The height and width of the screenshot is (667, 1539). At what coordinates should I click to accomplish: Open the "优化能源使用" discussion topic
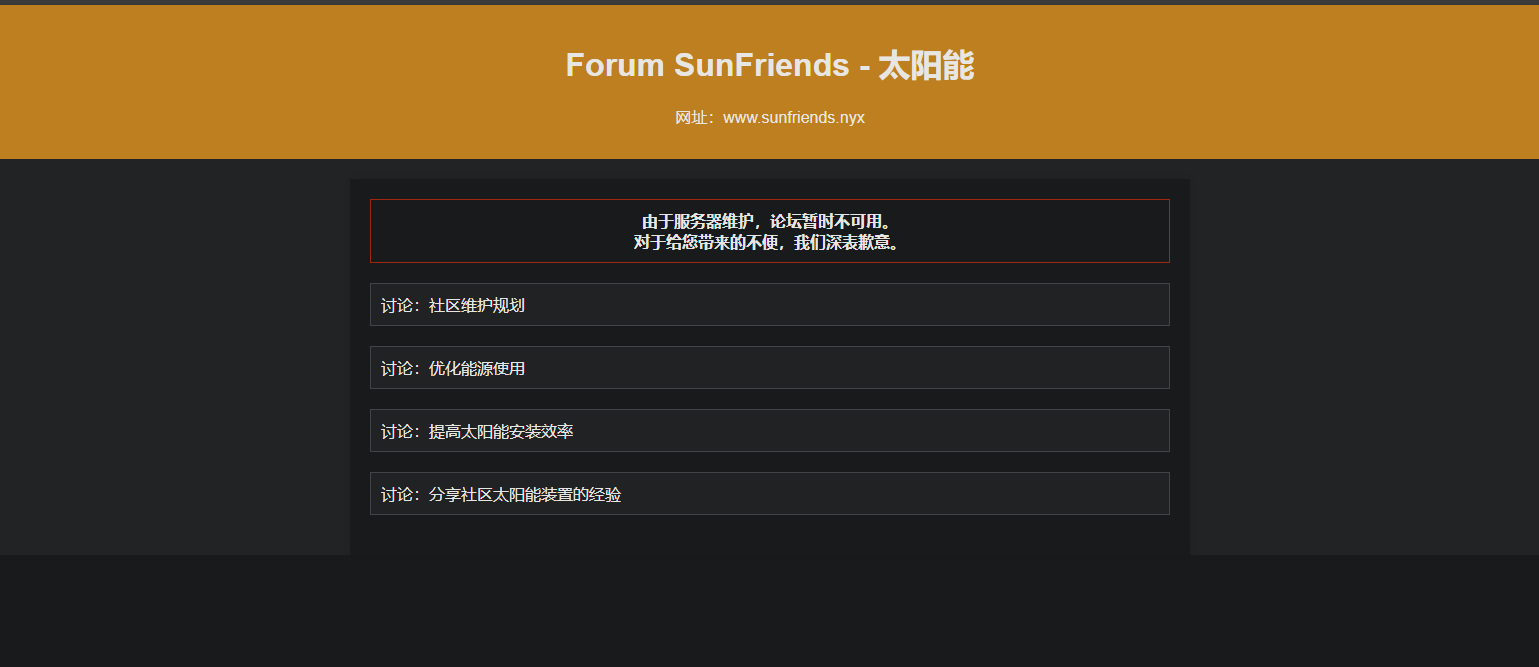[x=477, y=369]
